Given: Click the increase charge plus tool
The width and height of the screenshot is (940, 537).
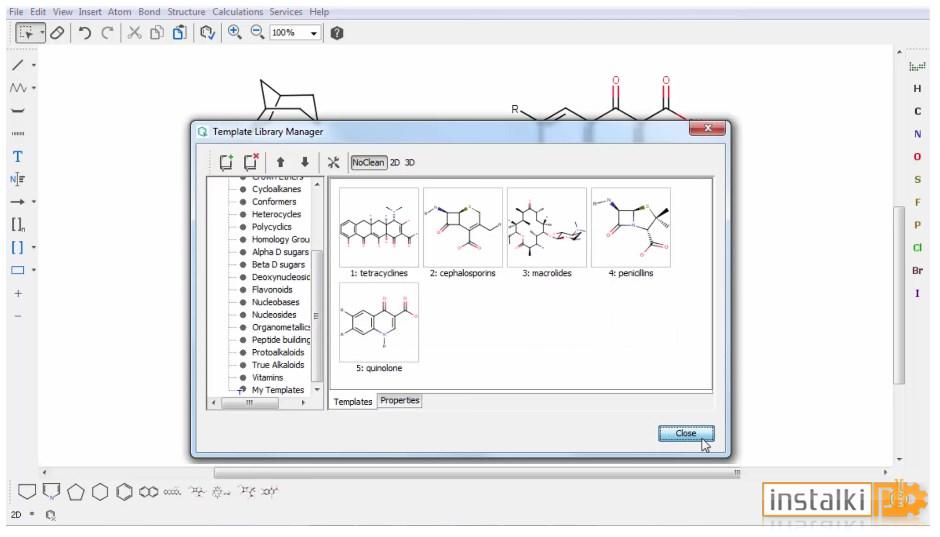Looking at the screenshot, I should [x=18, y=293].
